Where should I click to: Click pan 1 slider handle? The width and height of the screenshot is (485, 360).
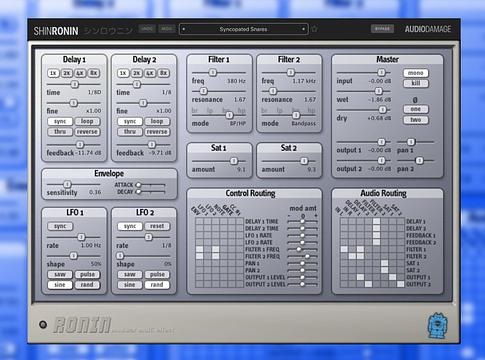click(411, 142)
